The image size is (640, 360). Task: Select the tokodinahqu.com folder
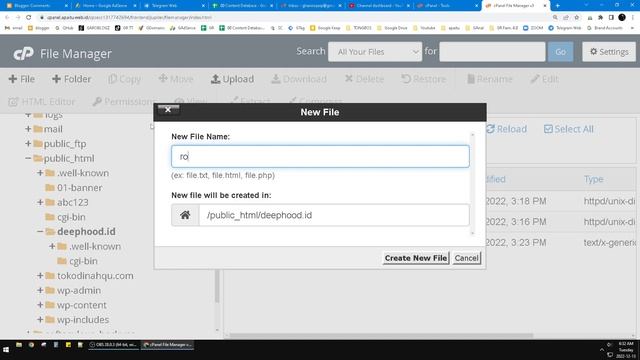(95, 276)
